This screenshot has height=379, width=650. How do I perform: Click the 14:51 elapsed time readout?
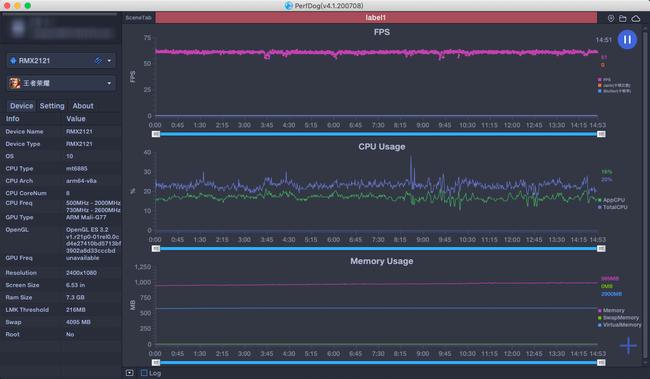[x=604, y=40]
